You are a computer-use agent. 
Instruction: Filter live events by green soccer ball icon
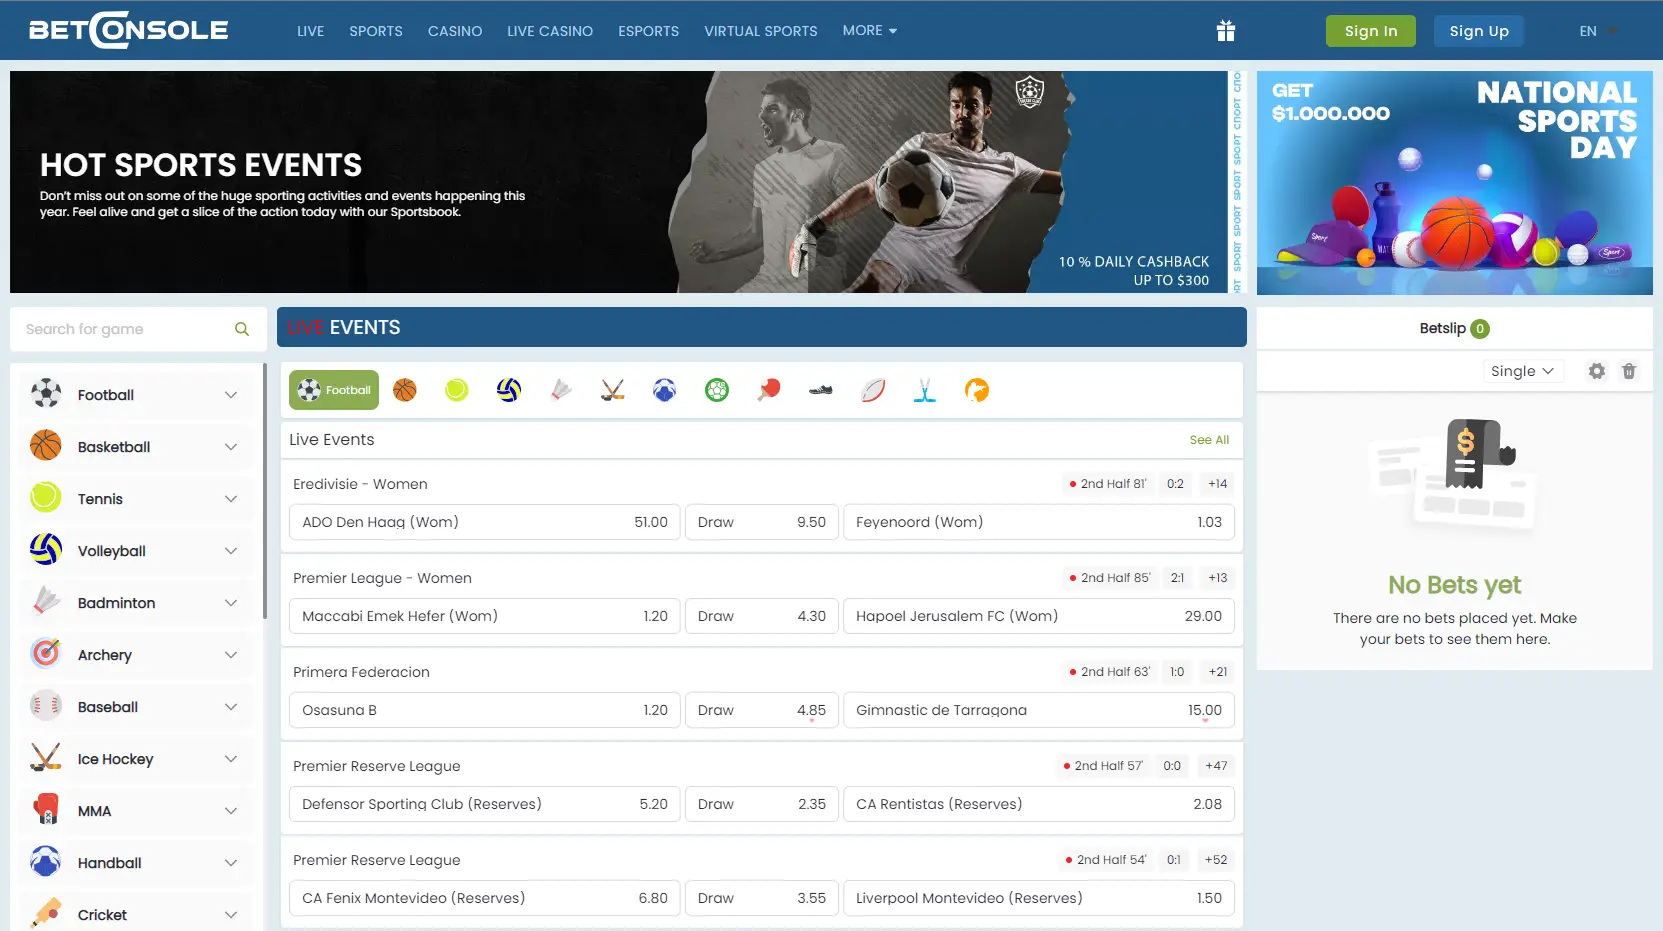pyautogui.click(x=717, y=390)
